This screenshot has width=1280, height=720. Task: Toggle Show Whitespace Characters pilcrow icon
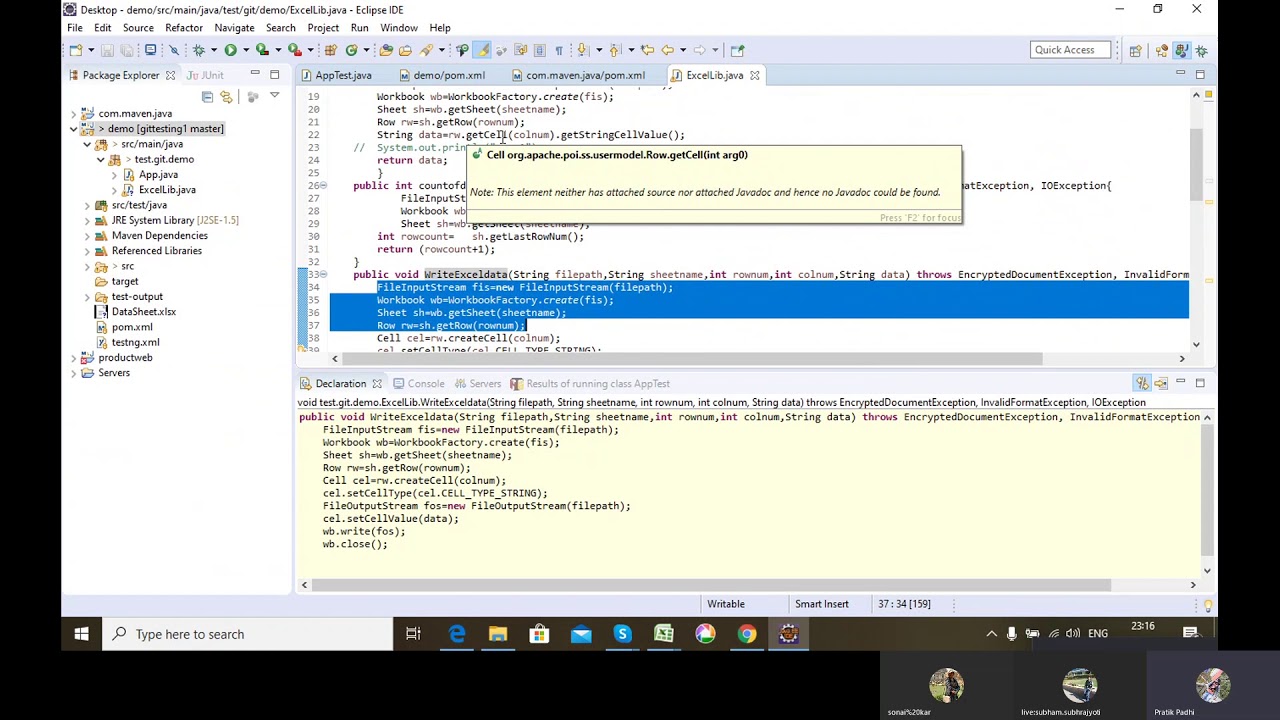coord(559,50)
